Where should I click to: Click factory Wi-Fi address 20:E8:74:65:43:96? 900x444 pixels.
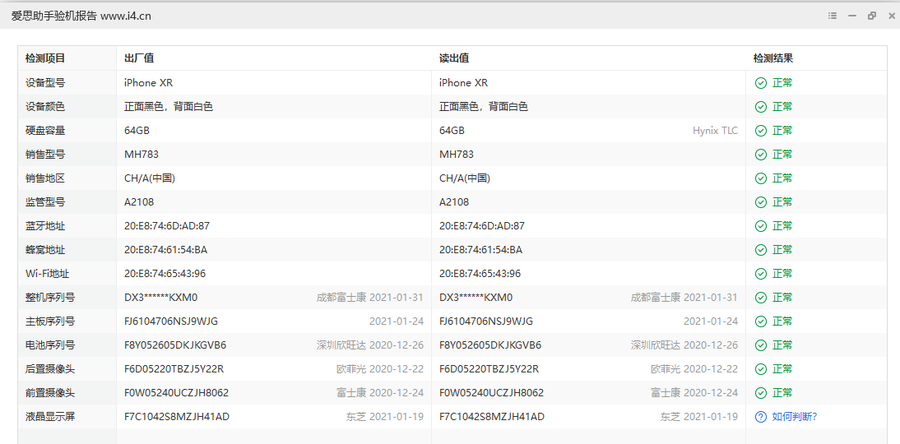(165, 274)
